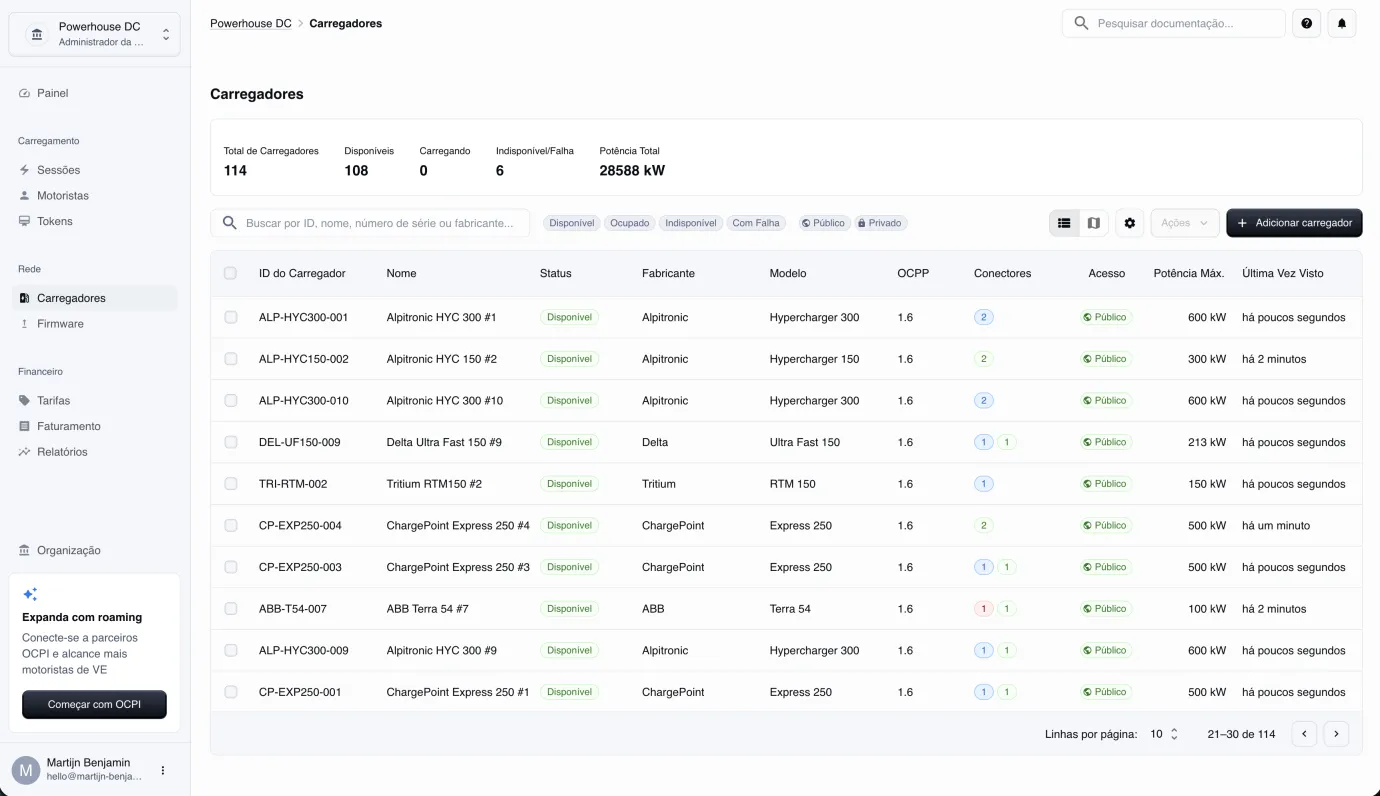Go to next page arrow

click(x=1336, y=734)
